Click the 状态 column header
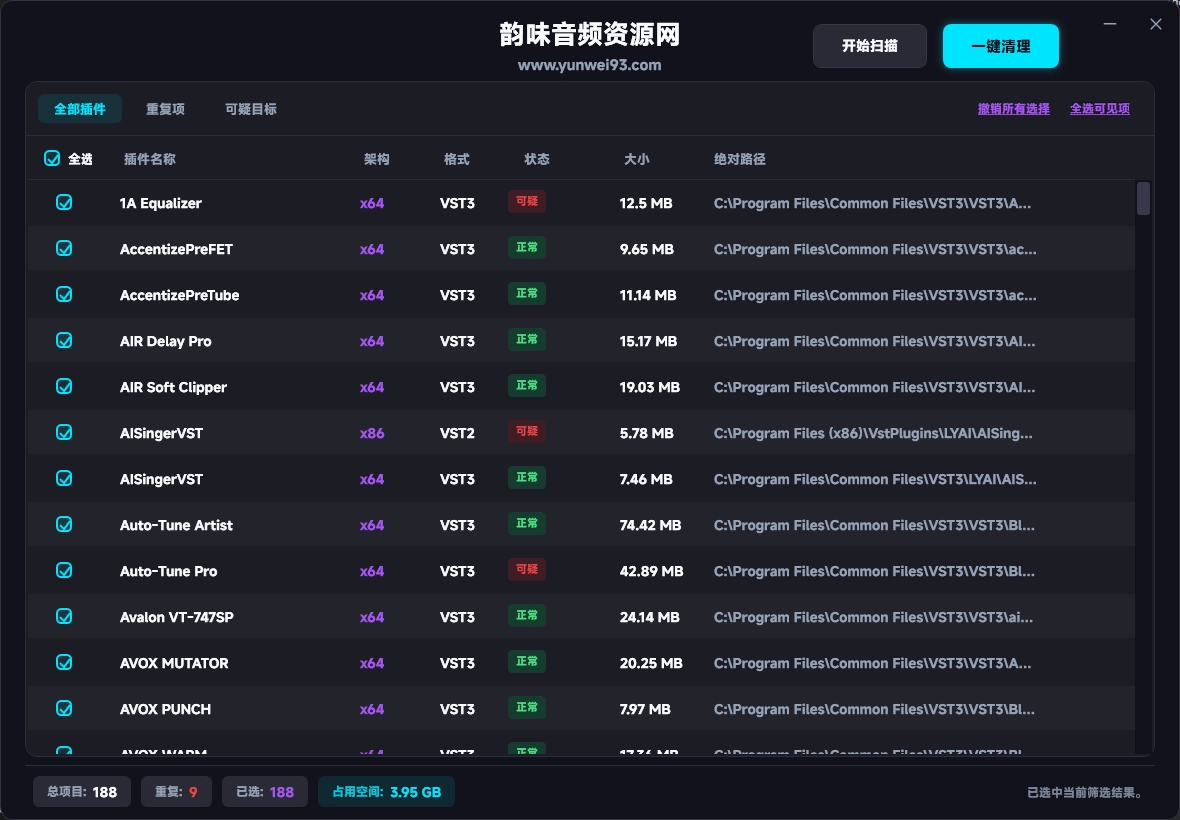The image size is (1180, 820). point(537,159)
